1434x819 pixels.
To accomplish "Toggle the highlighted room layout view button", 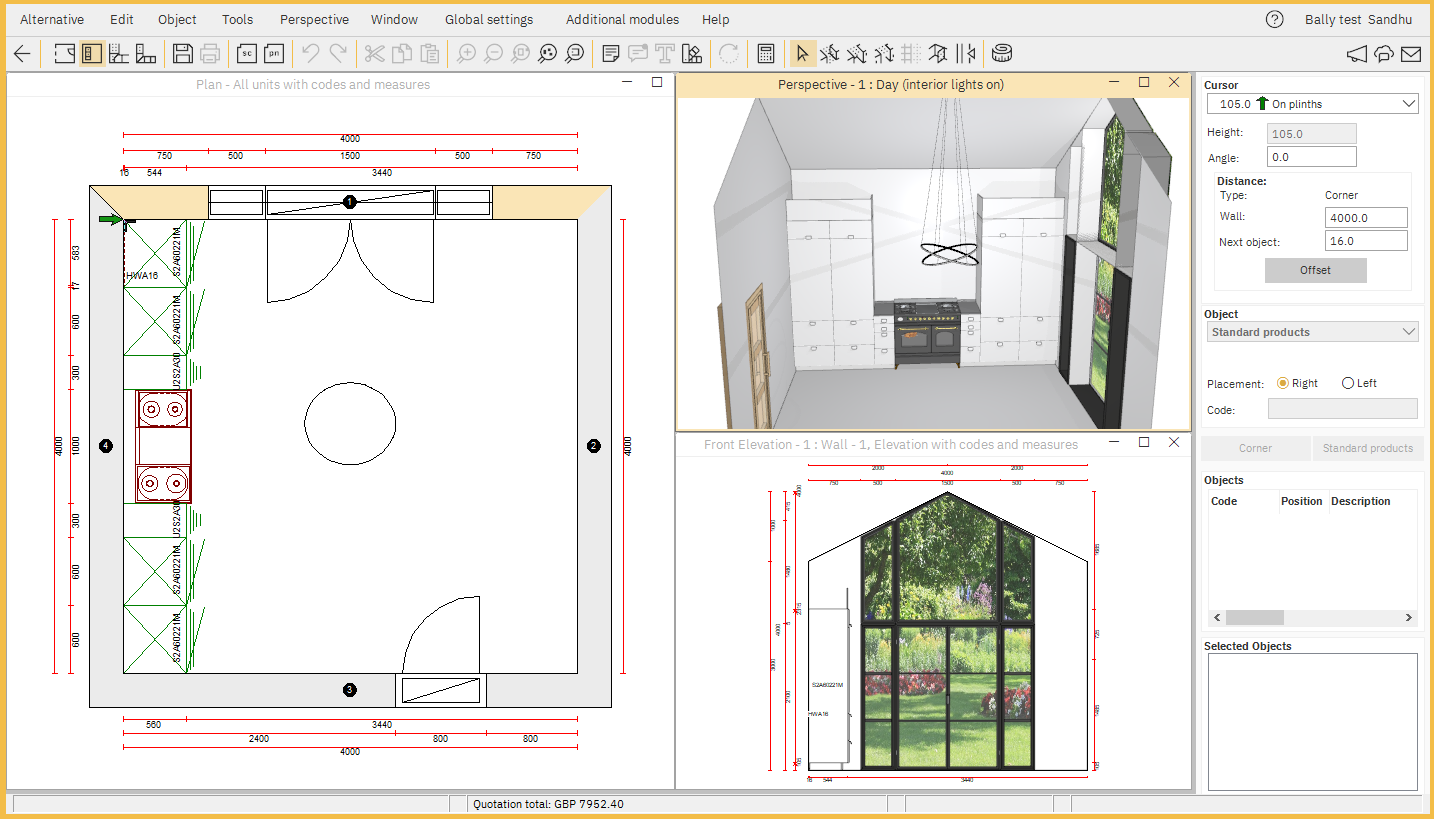I will coord(92,54).
